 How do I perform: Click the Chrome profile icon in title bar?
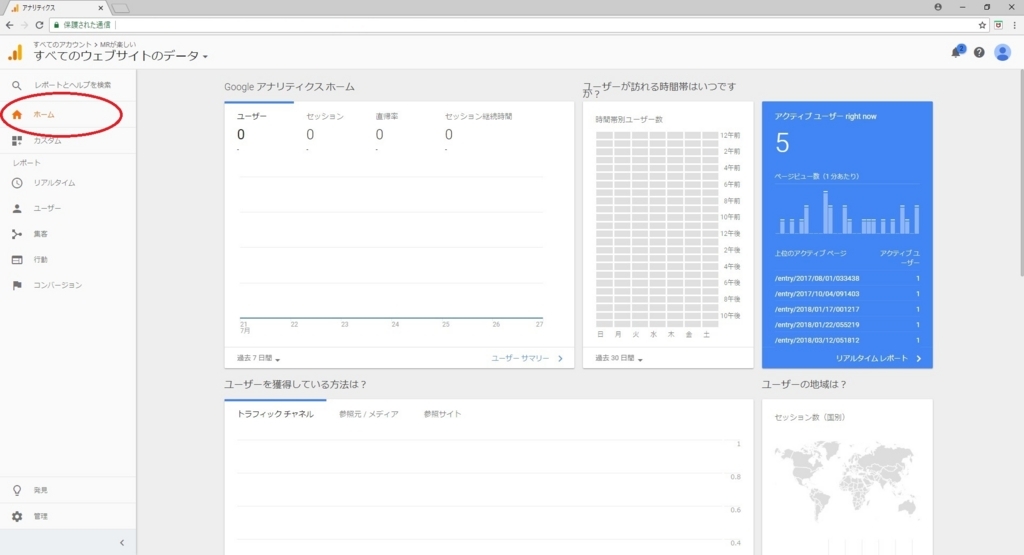(x=938, y=7)
